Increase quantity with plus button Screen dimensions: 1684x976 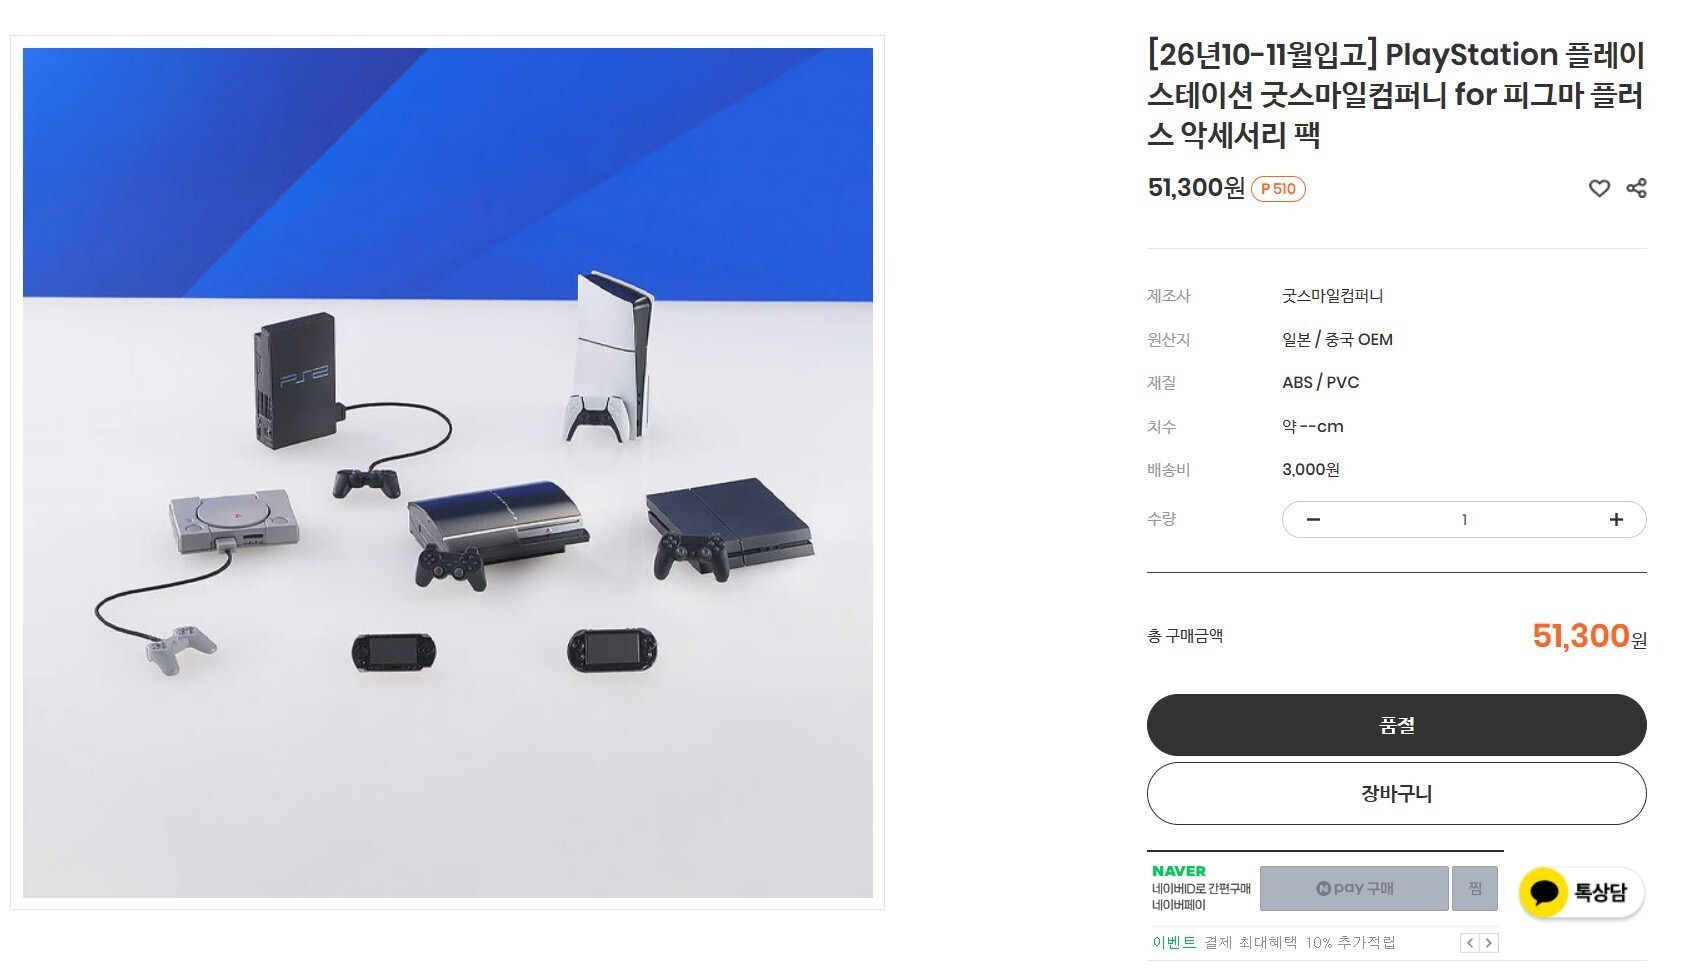pyautogui.click(x=1616, y=519)
